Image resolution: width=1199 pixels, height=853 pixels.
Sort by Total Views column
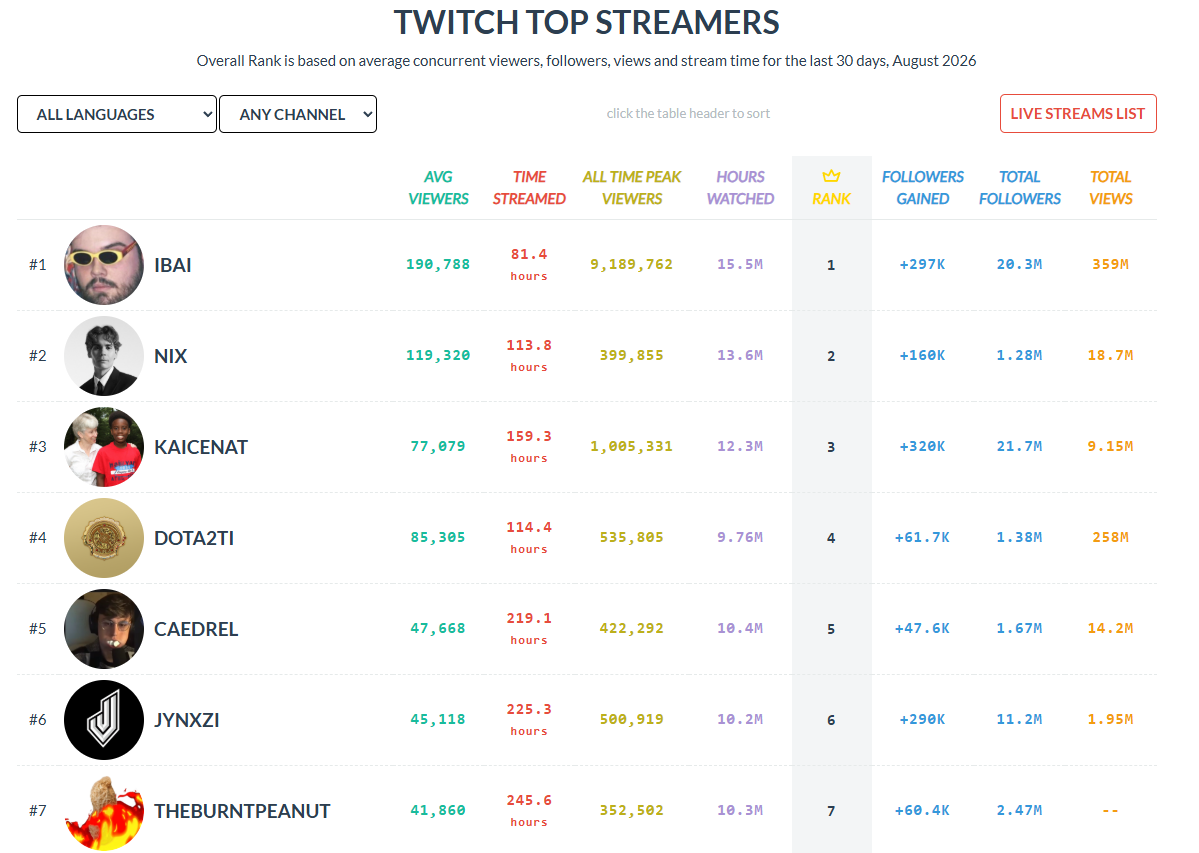1110,187
